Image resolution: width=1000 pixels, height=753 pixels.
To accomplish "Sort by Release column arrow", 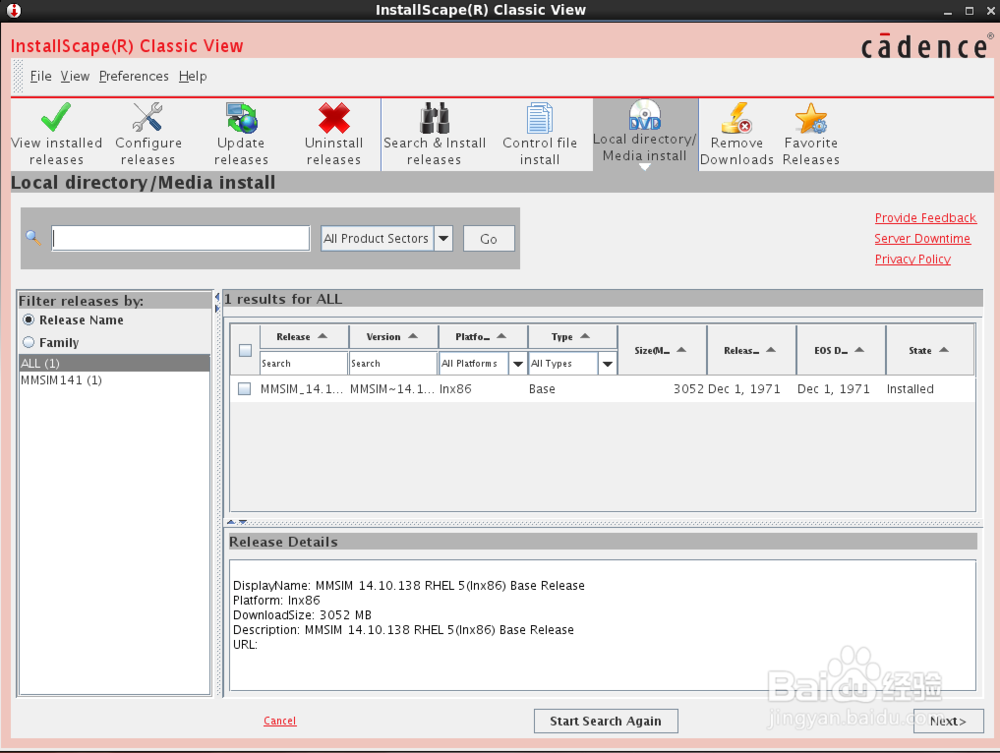I will (323, 336).
